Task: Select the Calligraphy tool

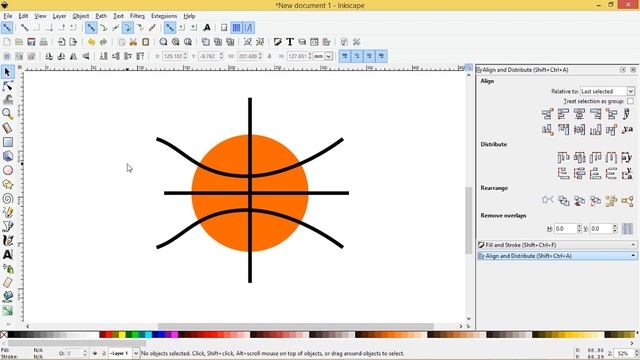Action: pos(7,240)
